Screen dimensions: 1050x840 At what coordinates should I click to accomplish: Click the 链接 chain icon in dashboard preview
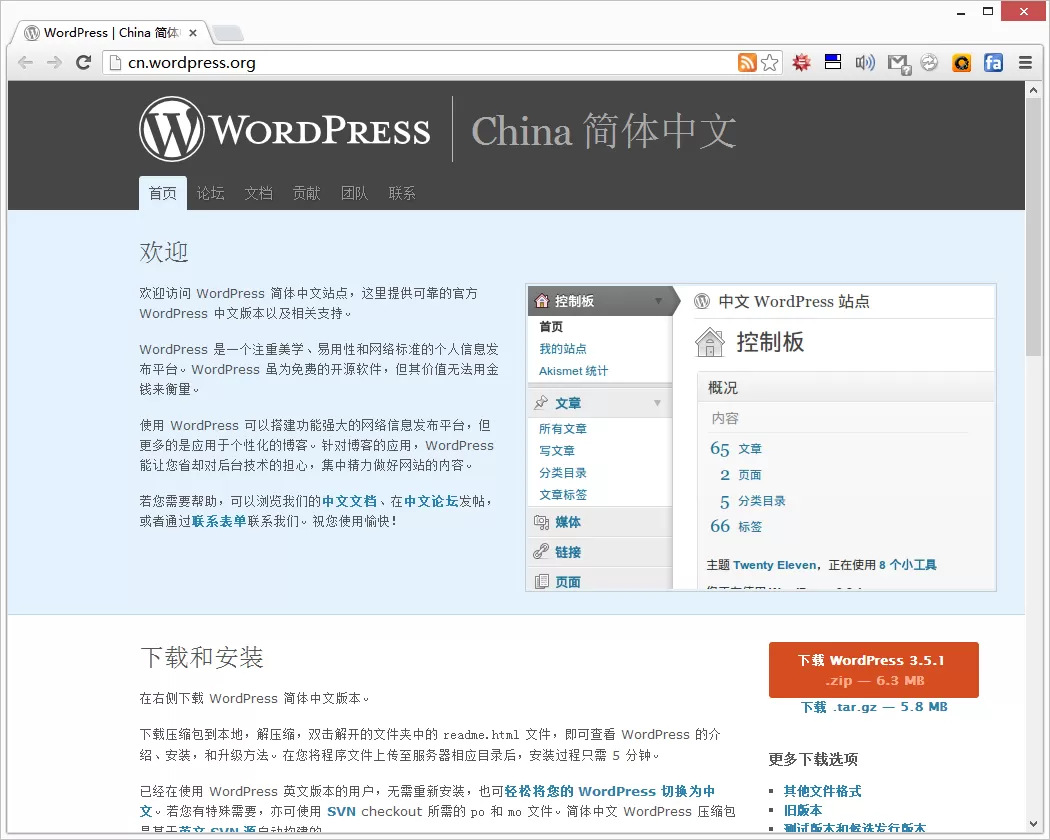[x=541, y=551]
